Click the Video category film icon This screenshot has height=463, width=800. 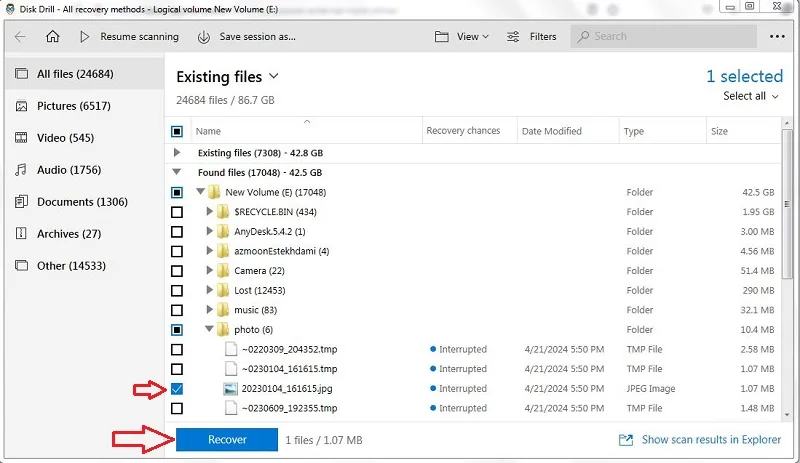coord(21,138)
